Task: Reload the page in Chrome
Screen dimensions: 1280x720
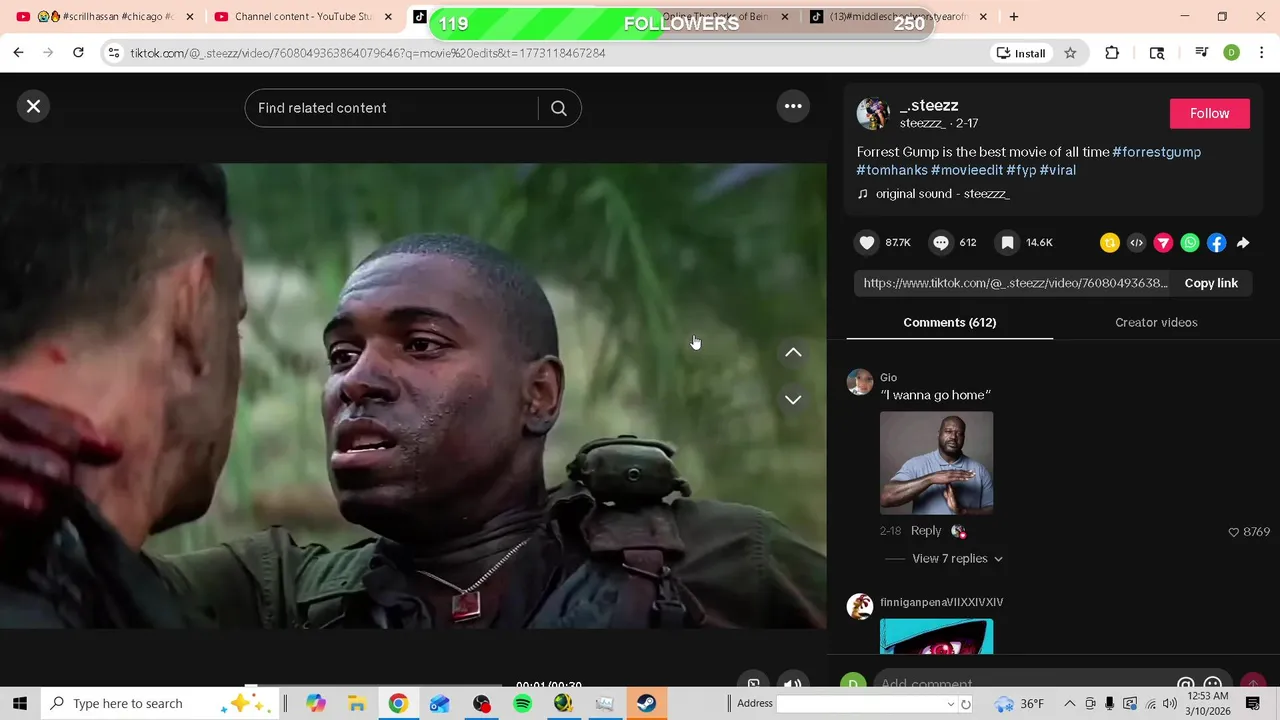Action: click(x=78, y=53)
